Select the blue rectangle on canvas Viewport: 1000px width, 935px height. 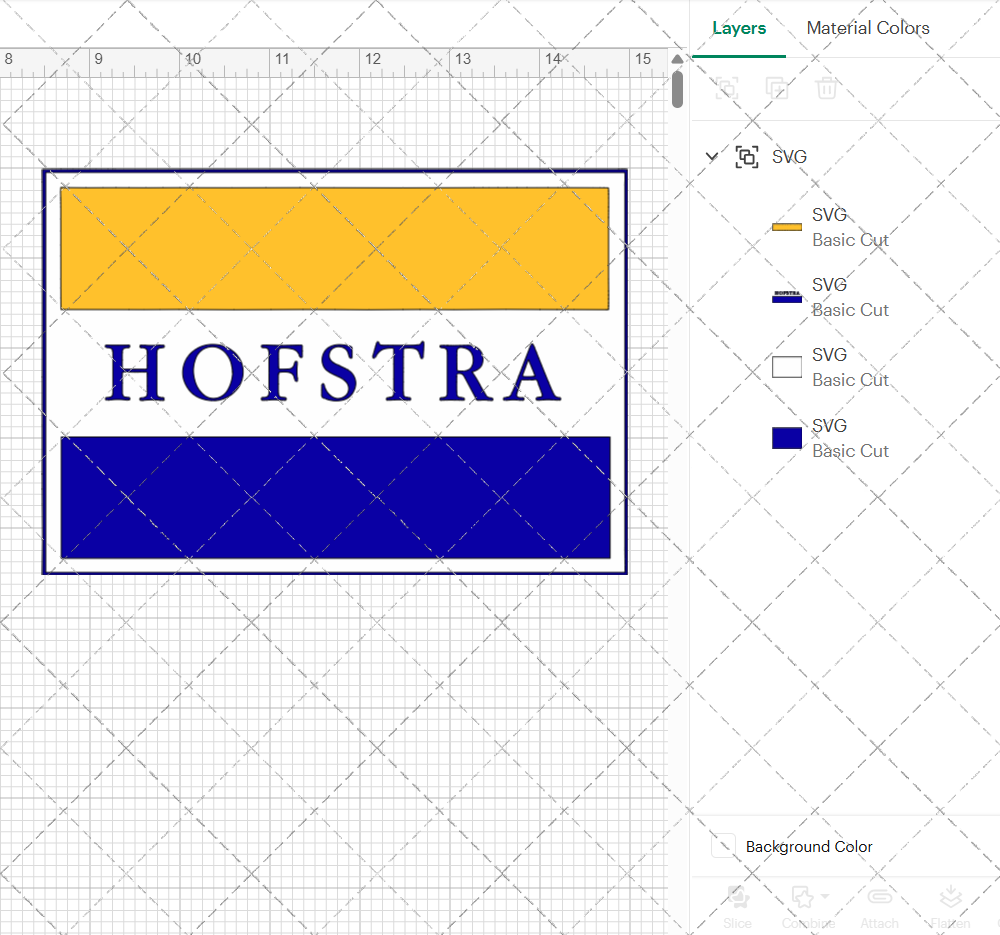(335, 497)
